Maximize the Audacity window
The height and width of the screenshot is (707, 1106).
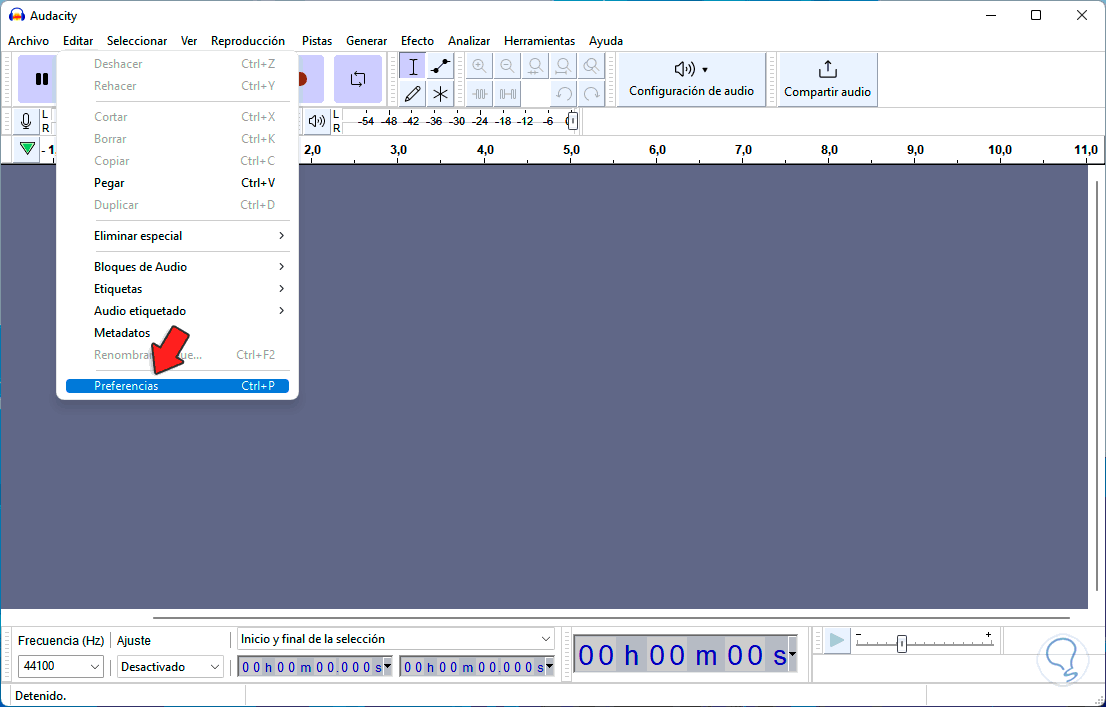(1035, 16)
